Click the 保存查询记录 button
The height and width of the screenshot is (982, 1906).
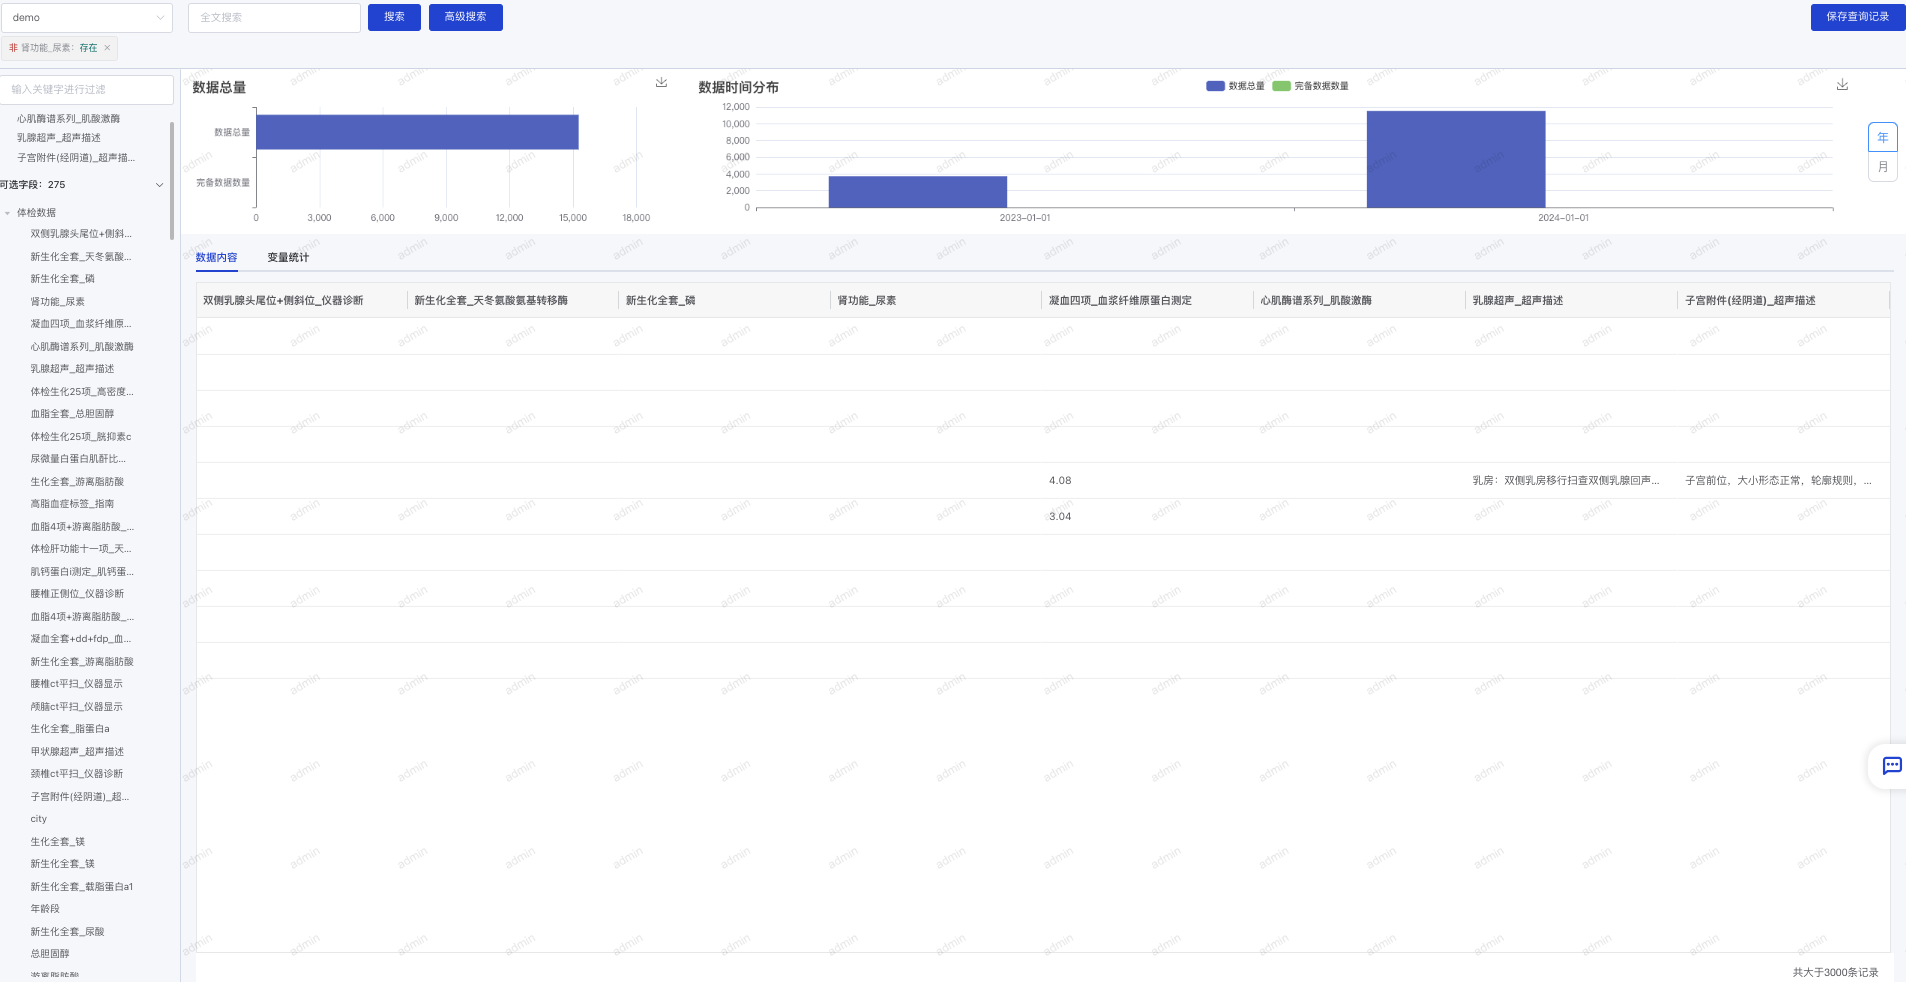(1857, 17)
